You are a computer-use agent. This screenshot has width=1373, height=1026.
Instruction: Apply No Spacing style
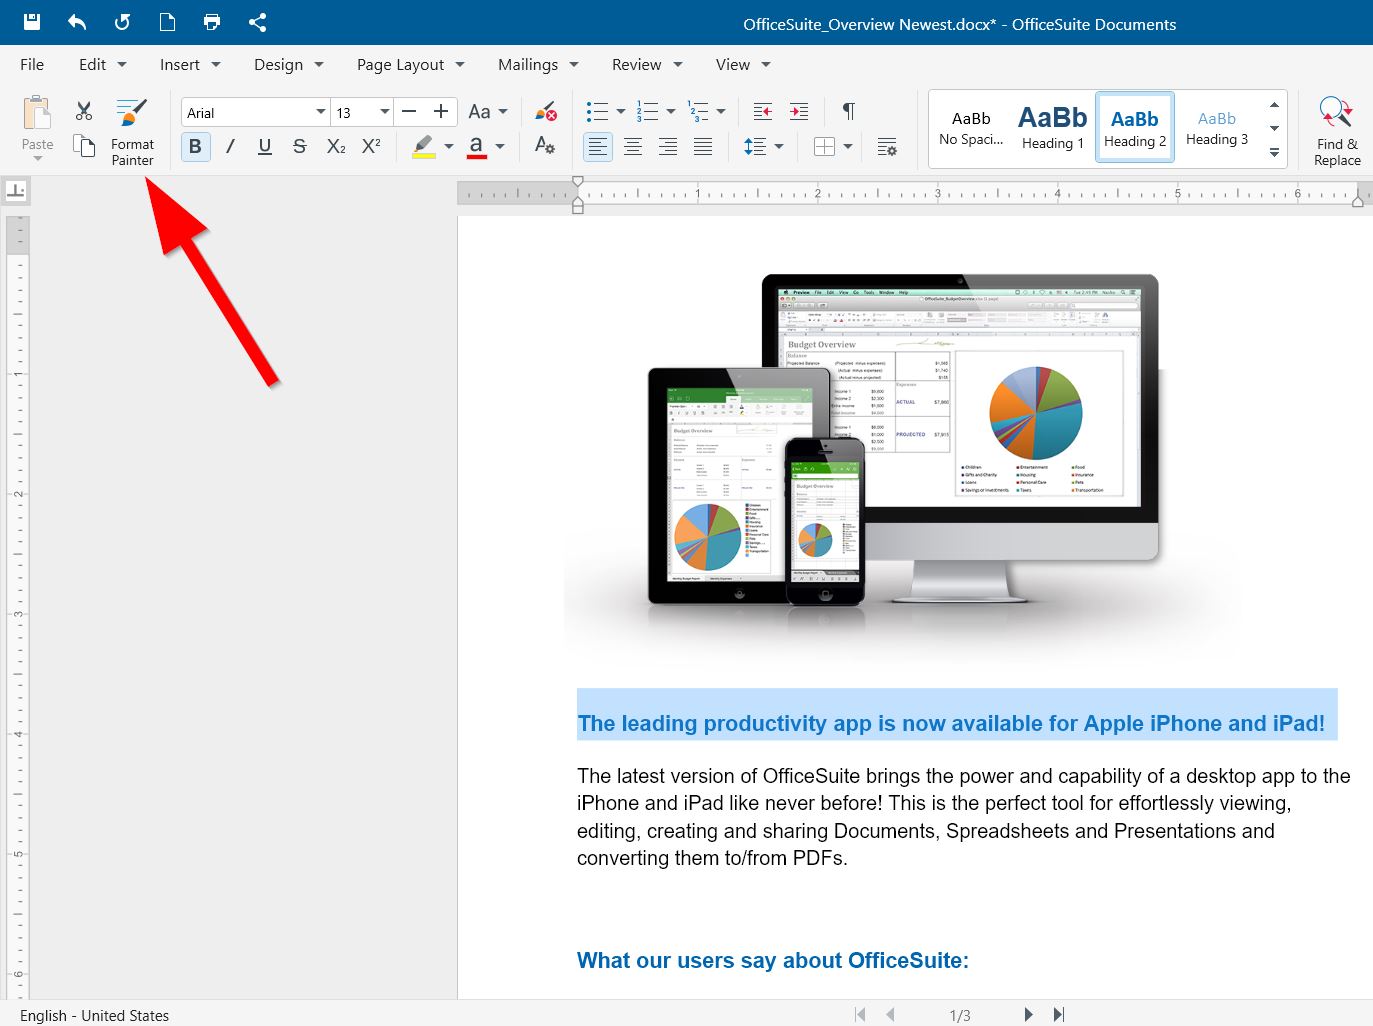[971, 129]
